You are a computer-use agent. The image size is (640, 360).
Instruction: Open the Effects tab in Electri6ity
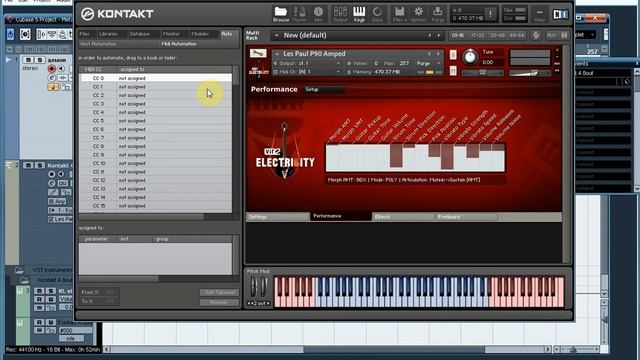(x=403, y=217)
